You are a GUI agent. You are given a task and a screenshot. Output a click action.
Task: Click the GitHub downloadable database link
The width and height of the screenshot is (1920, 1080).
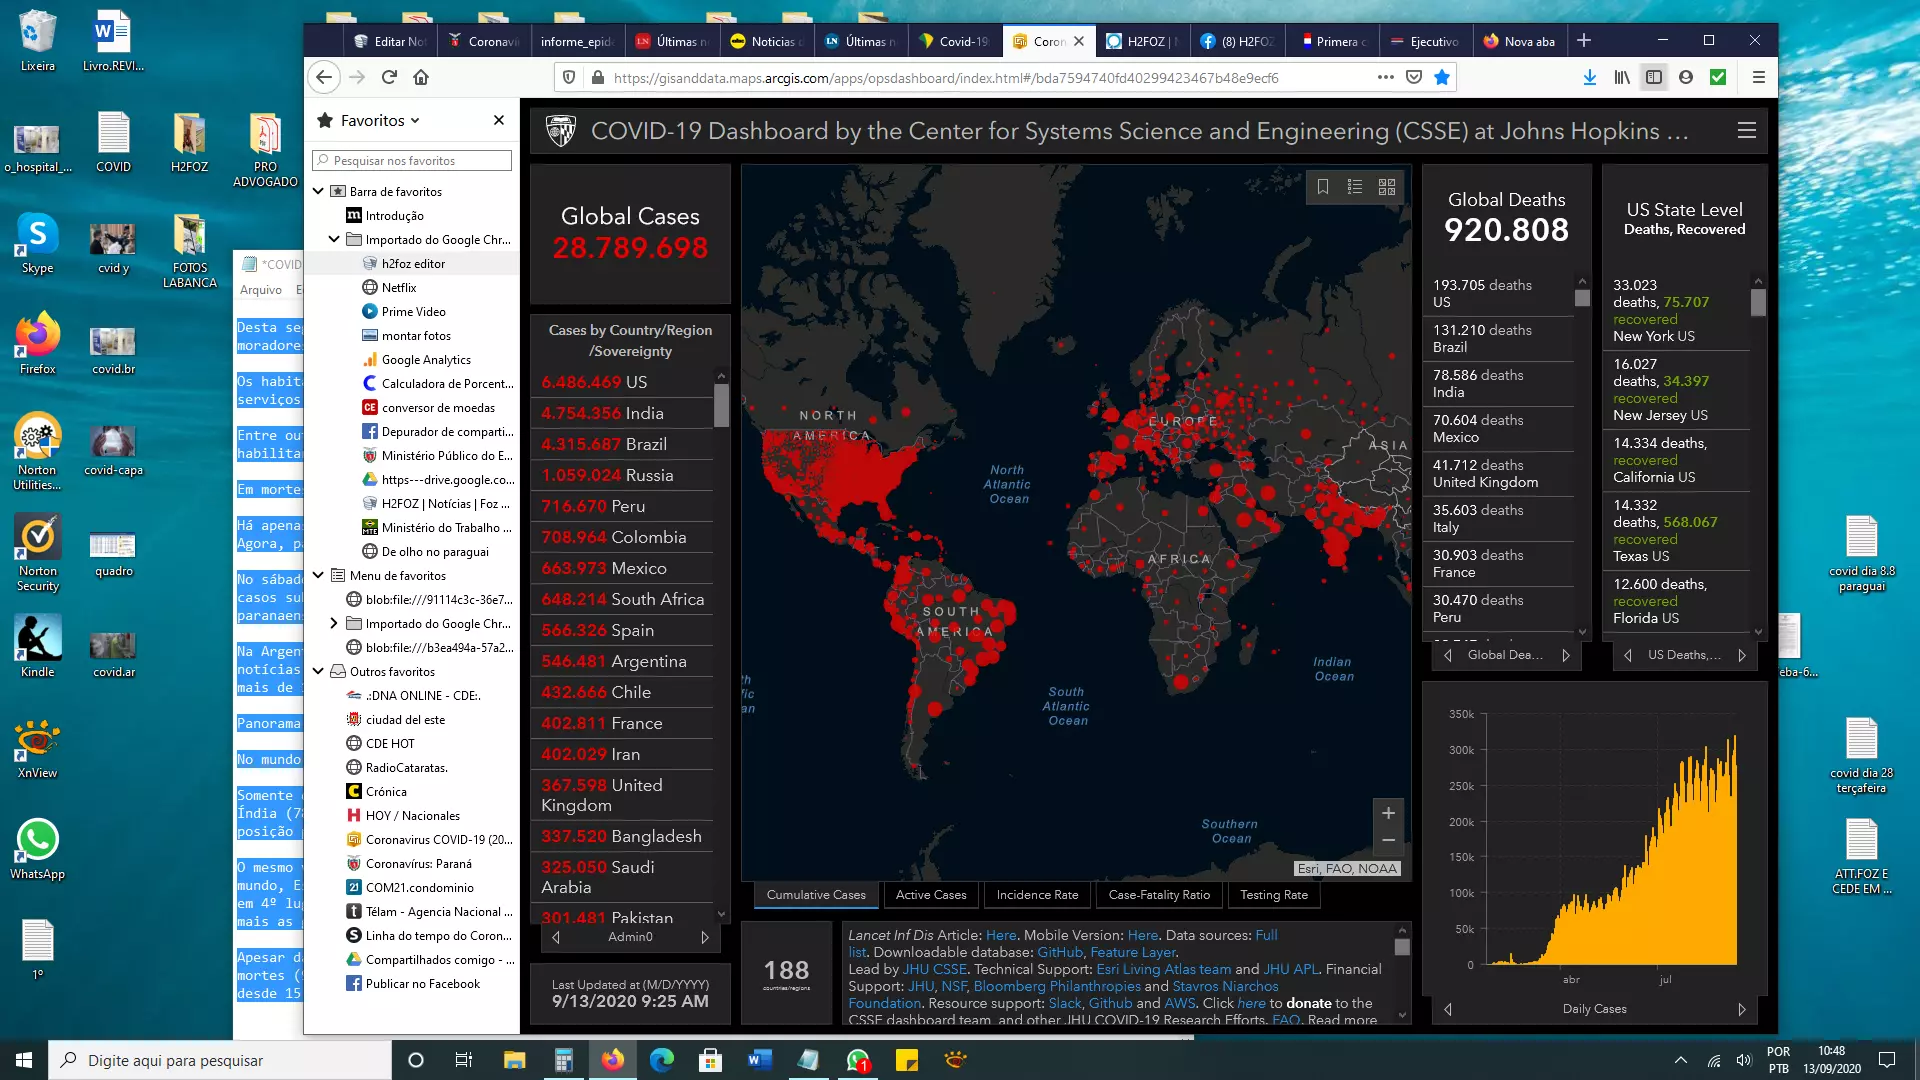pyautogui.click(x=1059, y=952)
